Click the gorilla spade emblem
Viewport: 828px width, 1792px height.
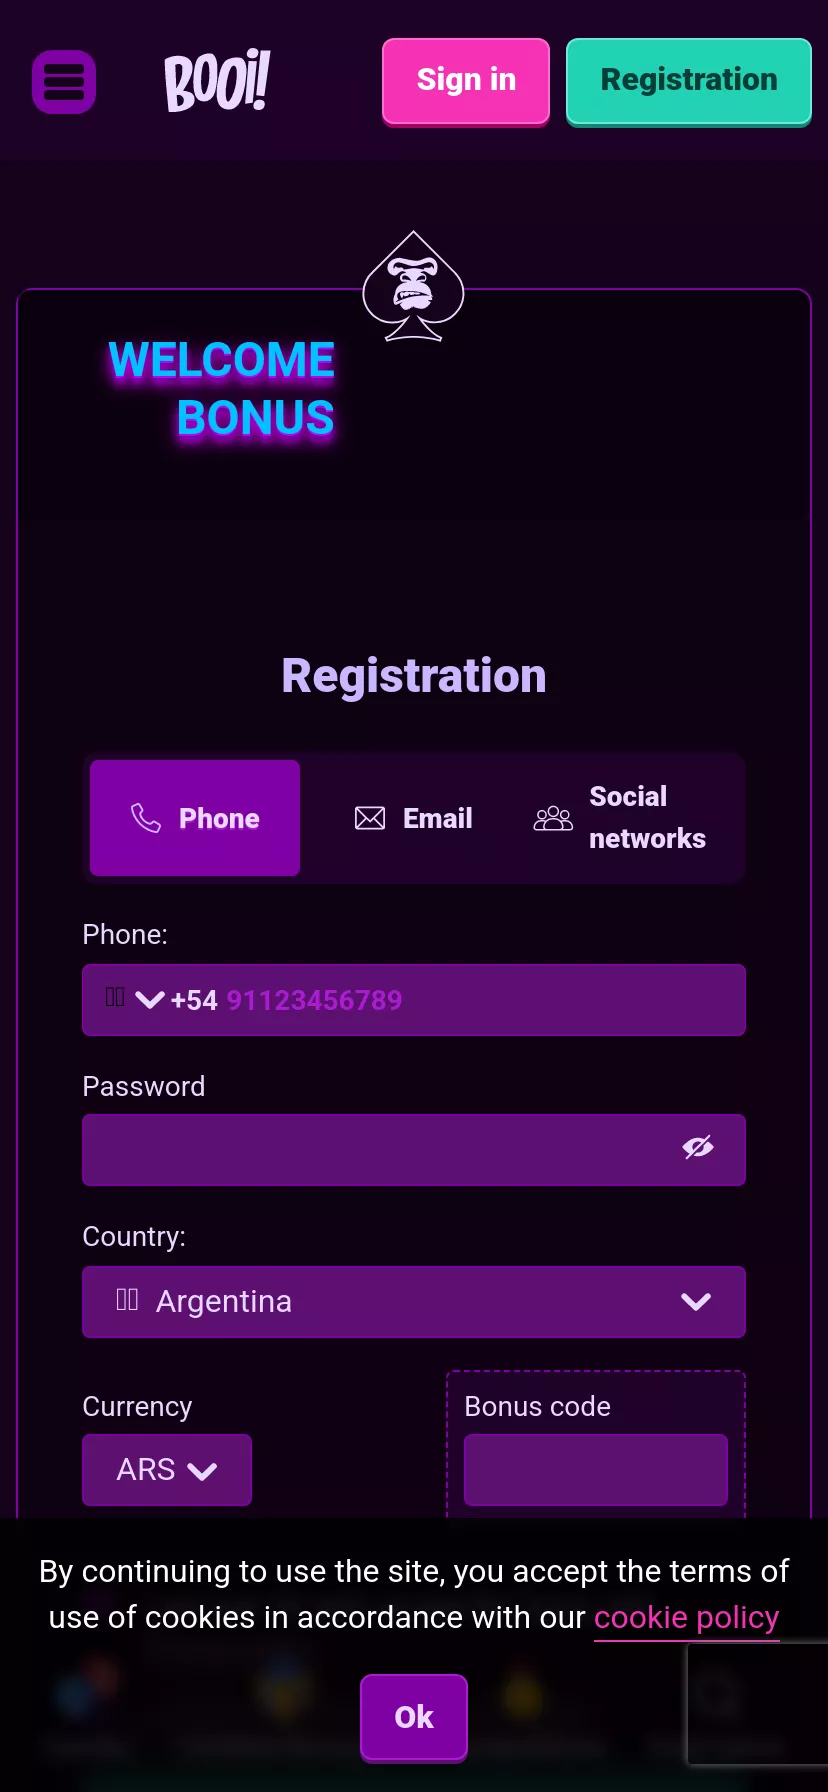tap(413, 288)
